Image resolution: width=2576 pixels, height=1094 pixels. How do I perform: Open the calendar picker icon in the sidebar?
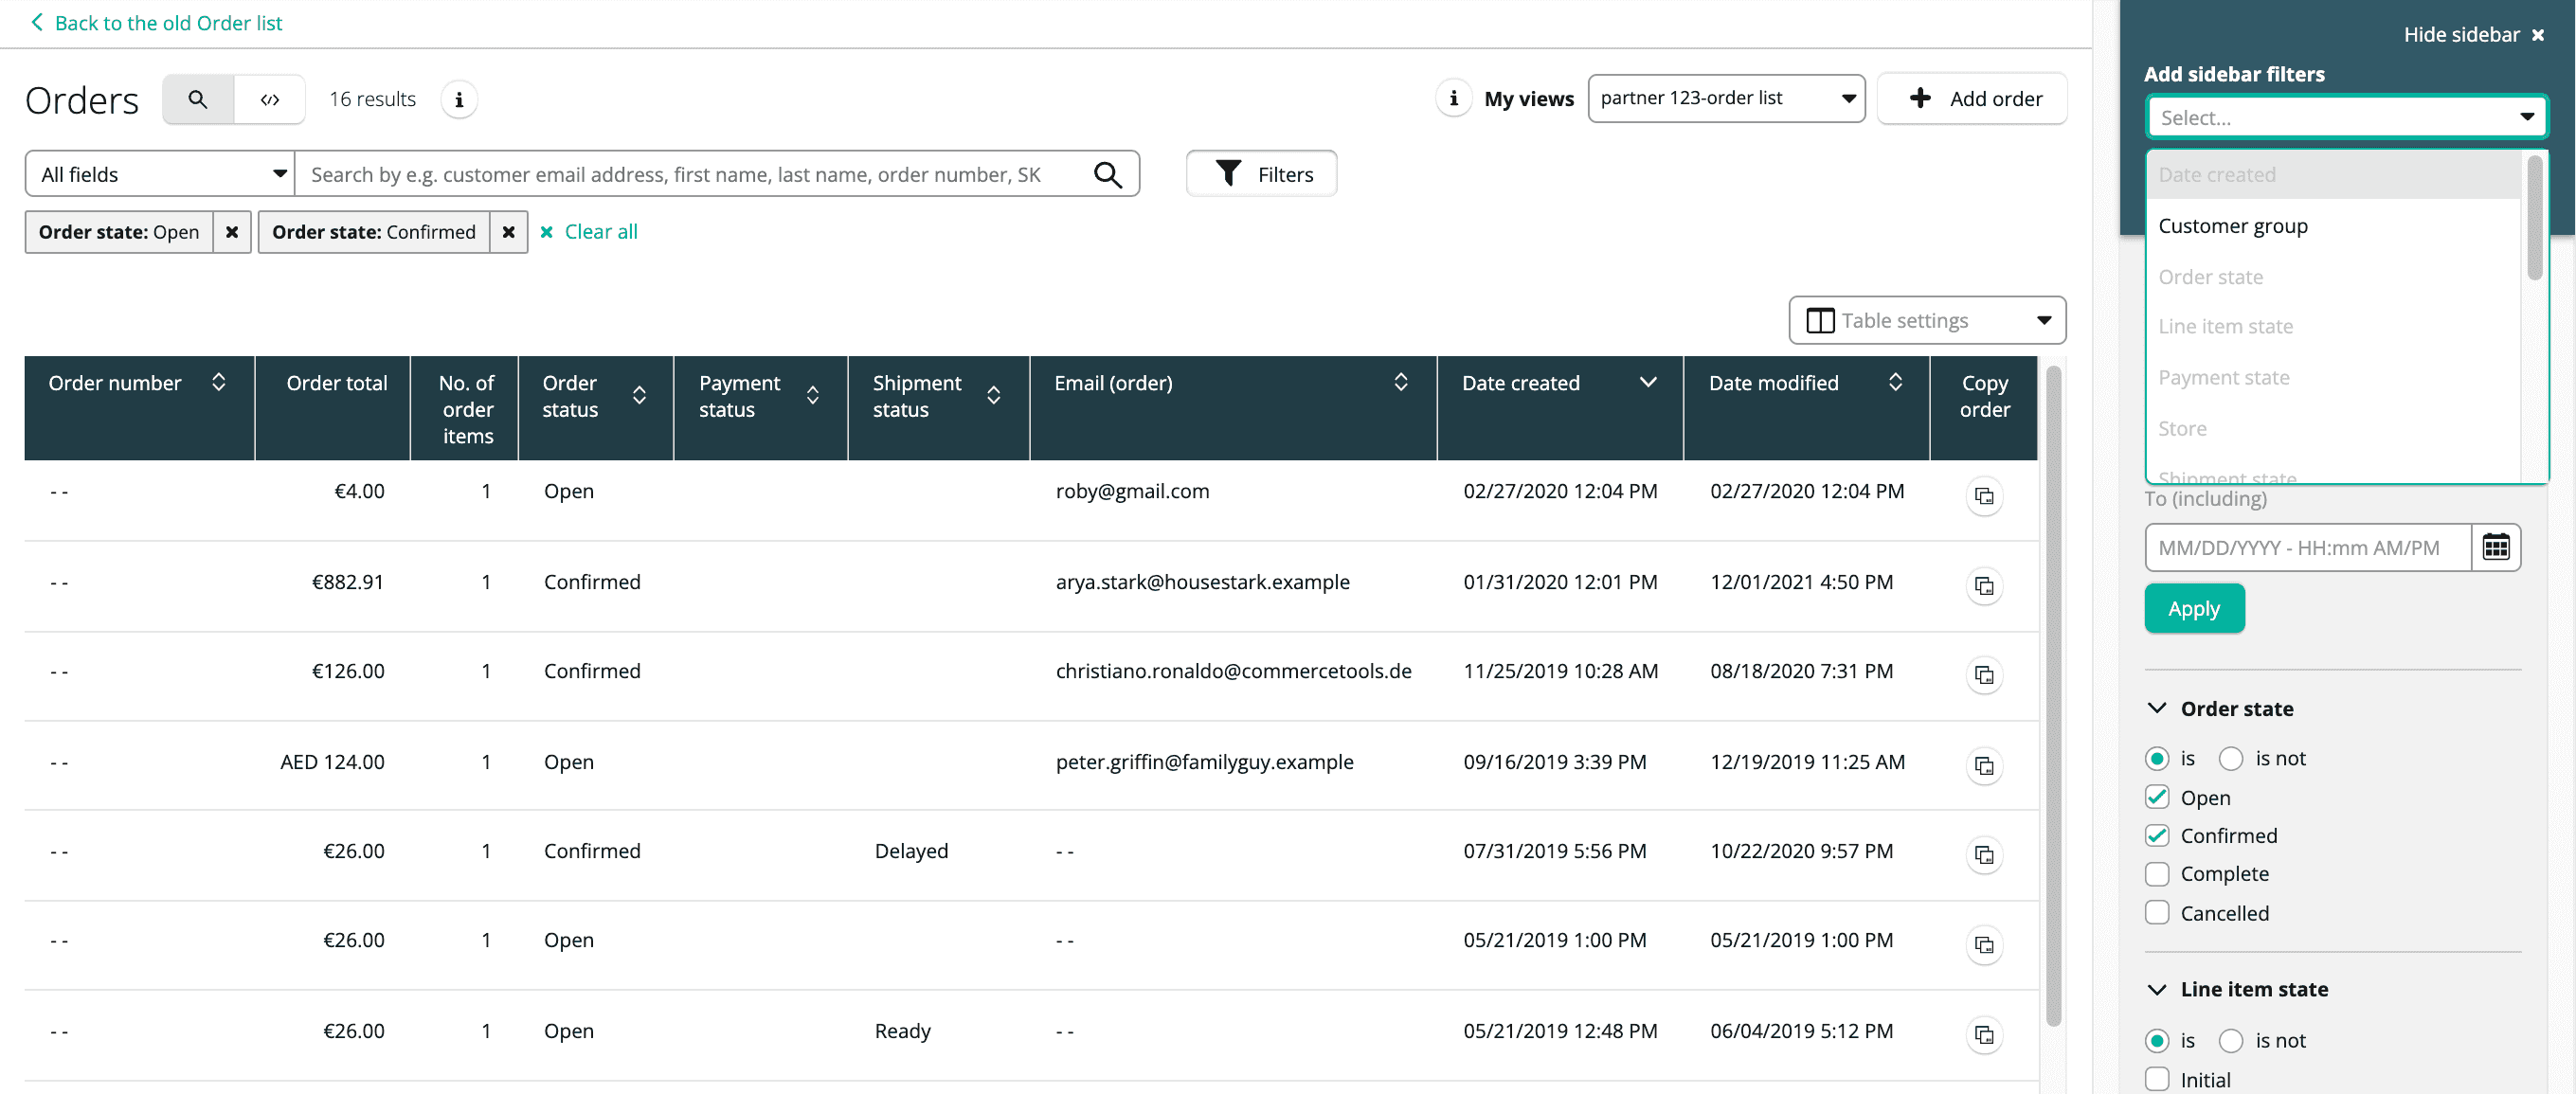click(x=2495, y=547)
